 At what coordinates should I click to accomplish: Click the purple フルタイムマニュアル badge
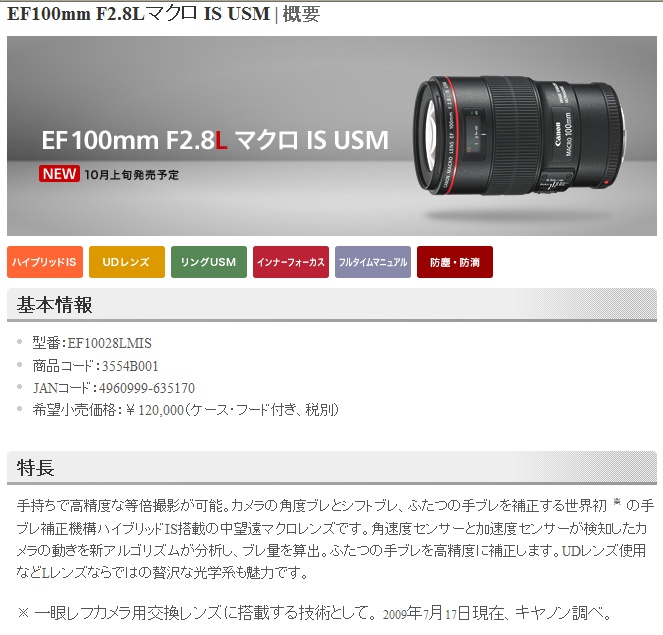[x=373, y=262]
